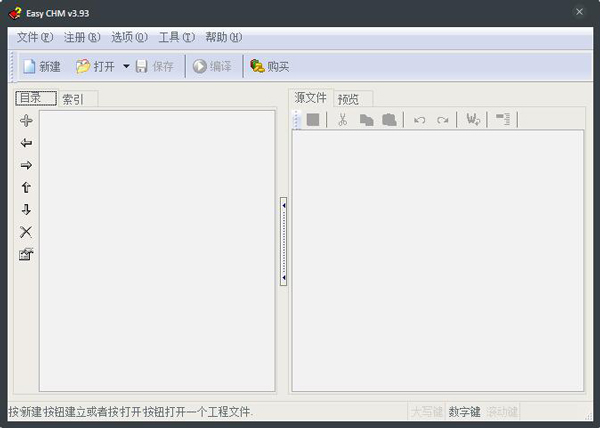Click the properties icon below the delete icon
The width and height of the screenshot is (600, 428).
click(26, 254)
